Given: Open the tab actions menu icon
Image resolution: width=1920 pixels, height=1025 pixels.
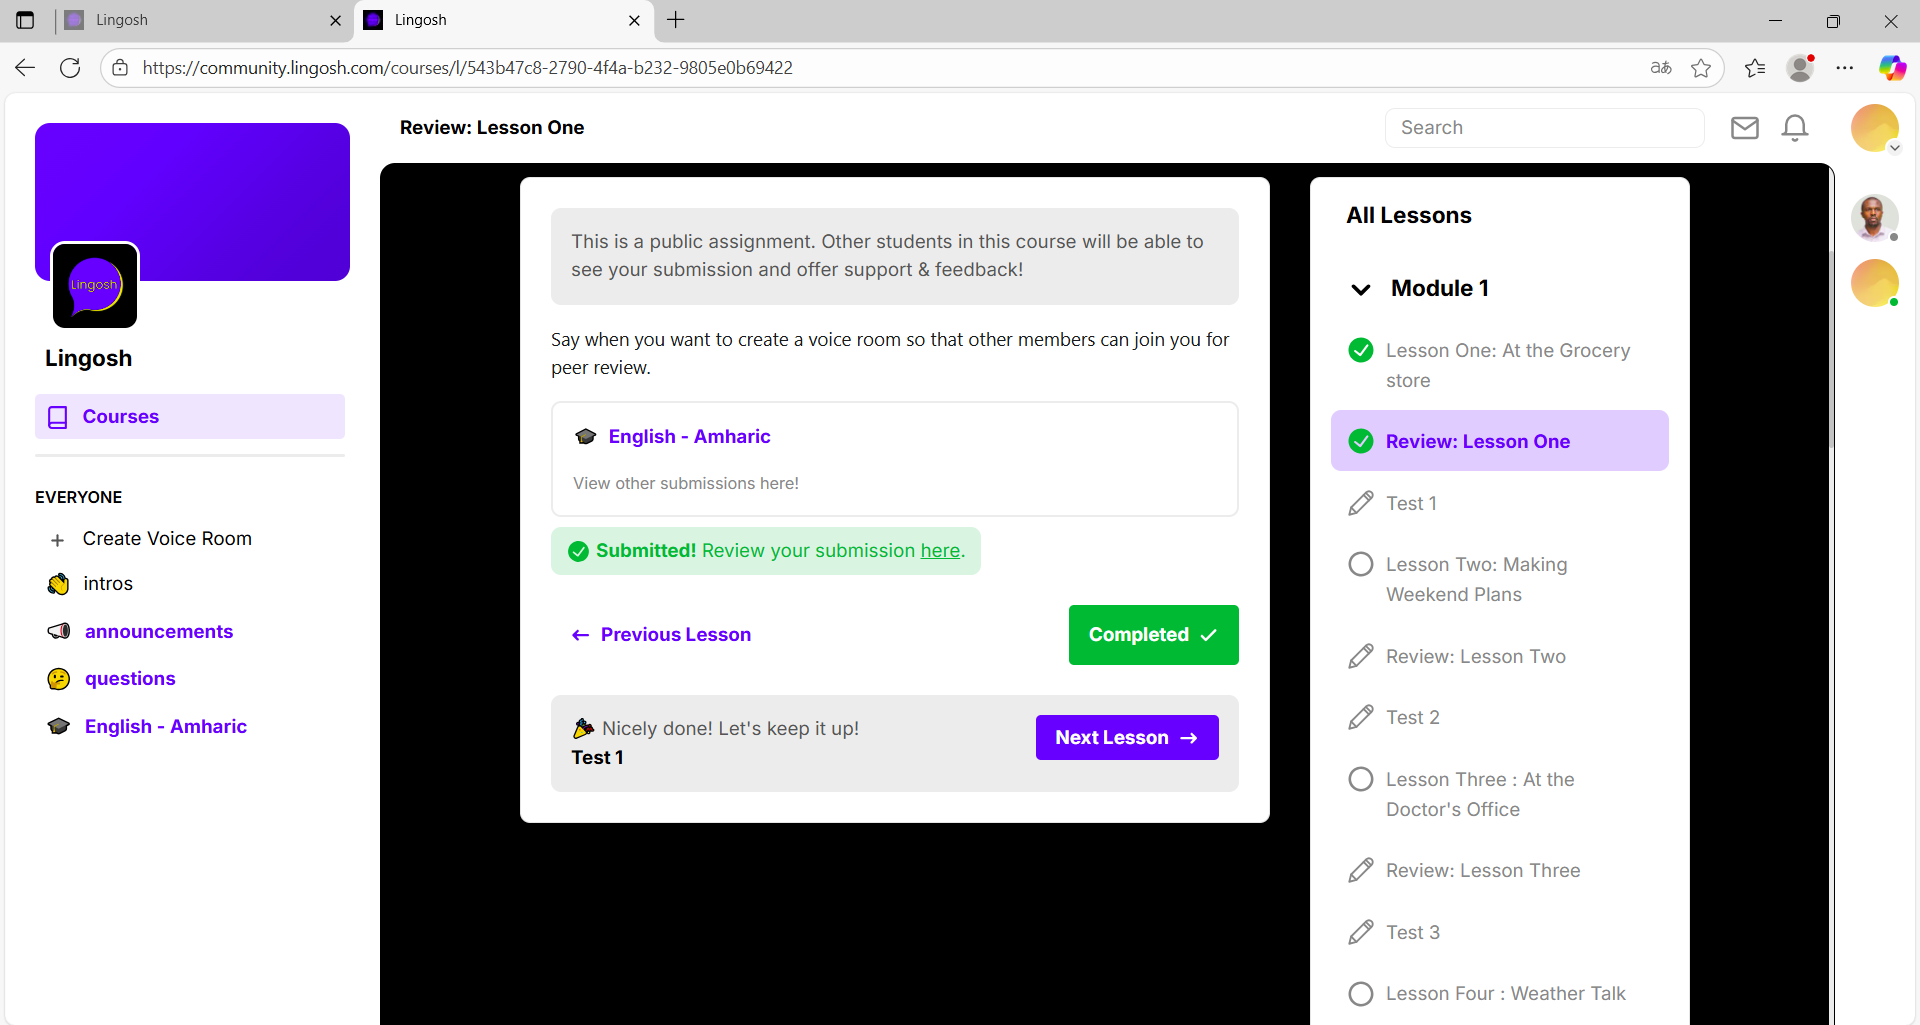Looking at the screenshot, I should click(25, 20).
